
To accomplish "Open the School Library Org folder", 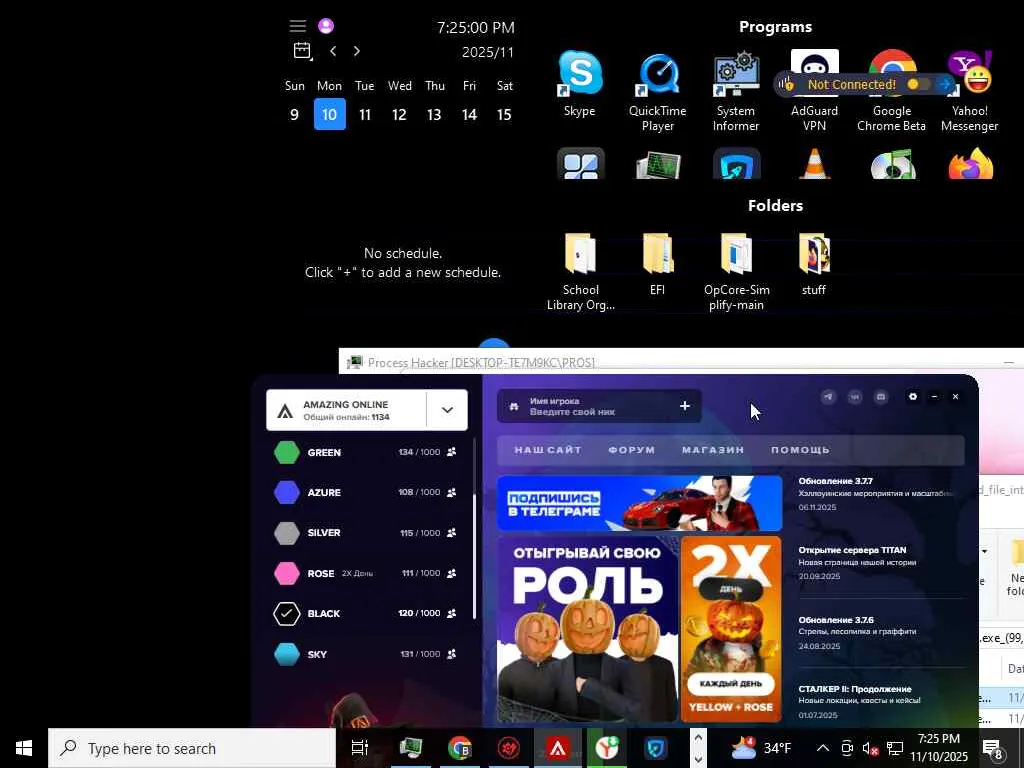I will tap(581, 272).
